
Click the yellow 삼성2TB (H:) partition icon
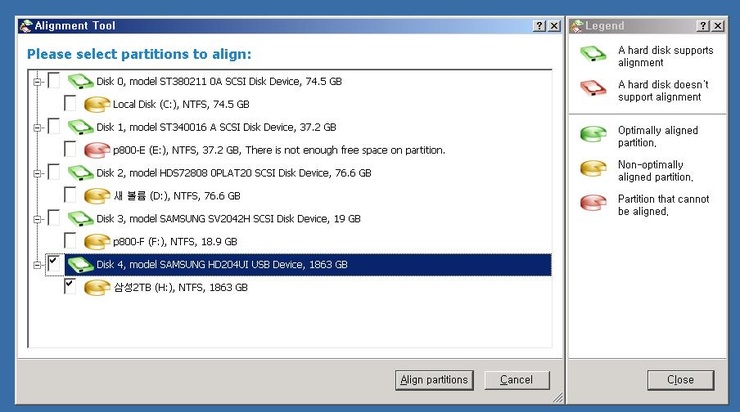(x=97, y=287)
